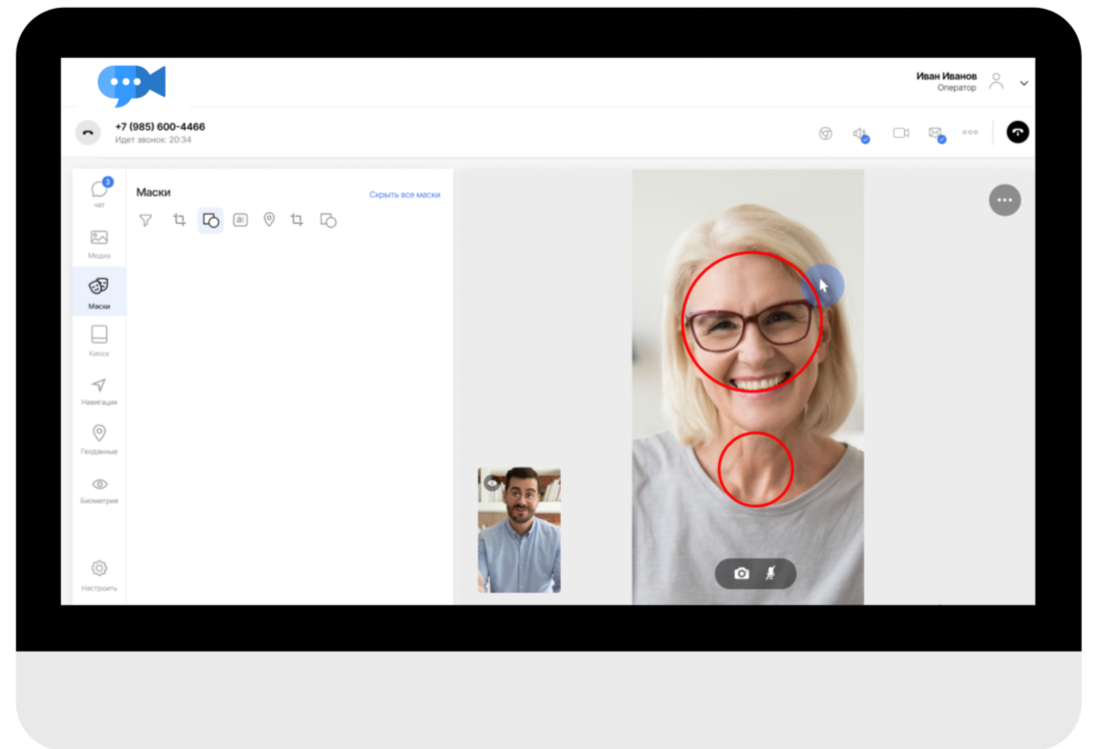The width and height of the screenshot is (1100, 749).
Task: Toggle the speaker sound icon with checkmark
Action: tap(861, 134)
